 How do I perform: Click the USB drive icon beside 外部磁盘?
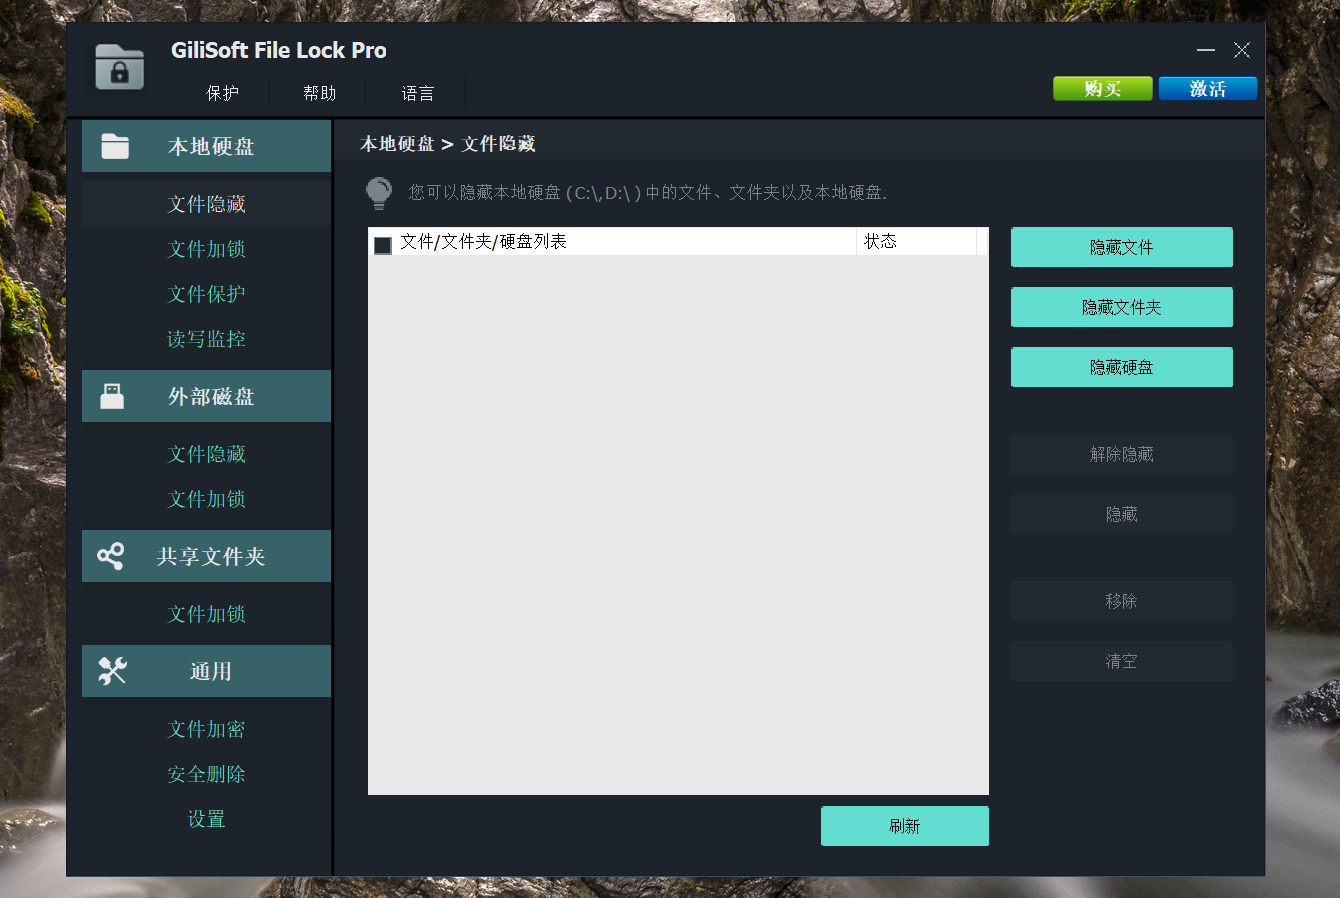click(x=112, y=396)
